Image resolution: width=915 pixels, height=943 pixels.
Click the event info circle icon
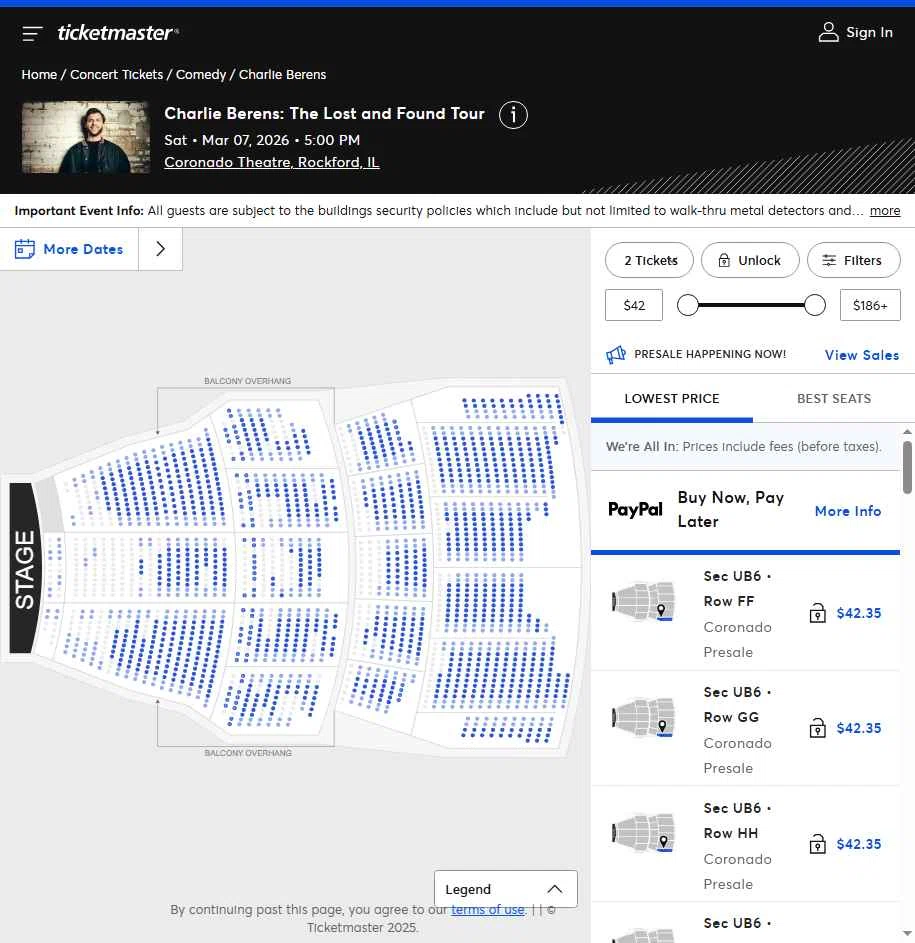click(x=513, y=115)
